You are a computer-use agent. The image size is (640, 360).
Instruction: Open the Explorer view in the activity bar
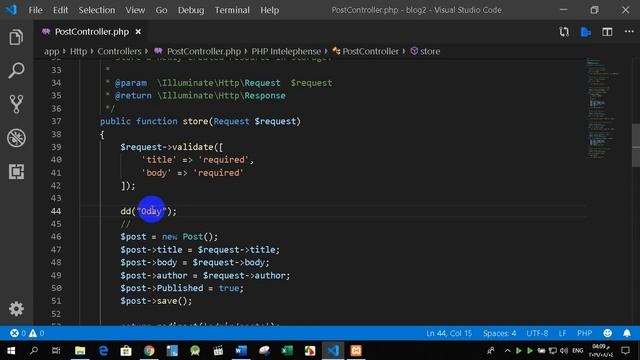tap(16, 37)
